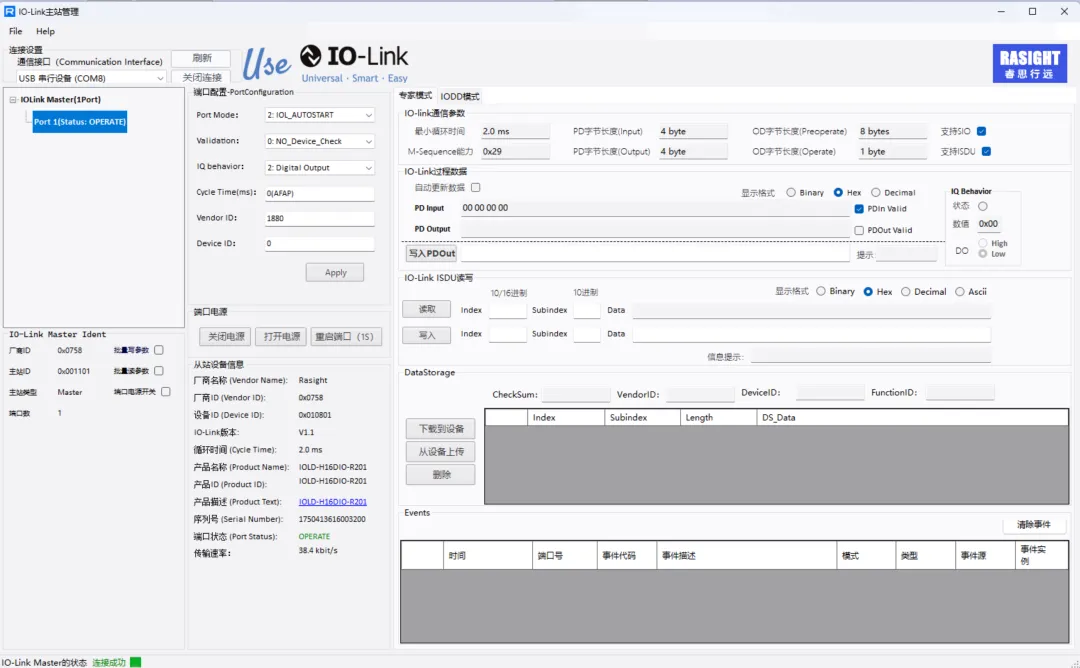Select the Ascii display format radio button
The height and width of the screenshot is (668, 1080).
(x=960, y=292)
